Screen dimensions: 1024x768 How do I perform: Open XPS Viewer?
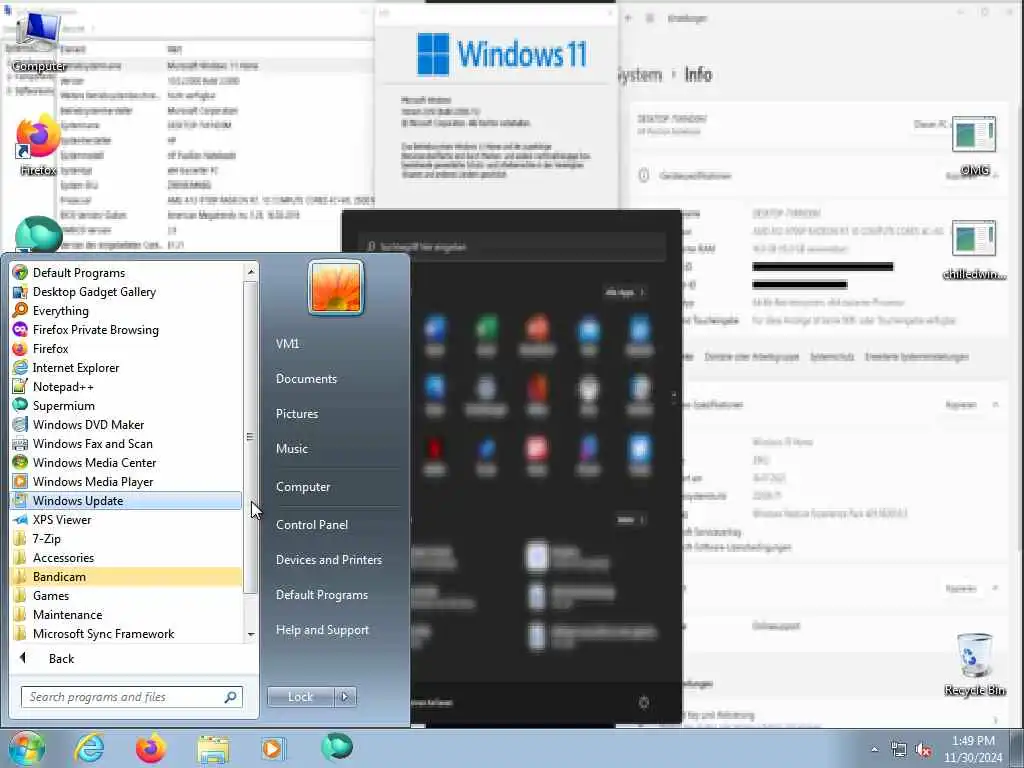126,519
